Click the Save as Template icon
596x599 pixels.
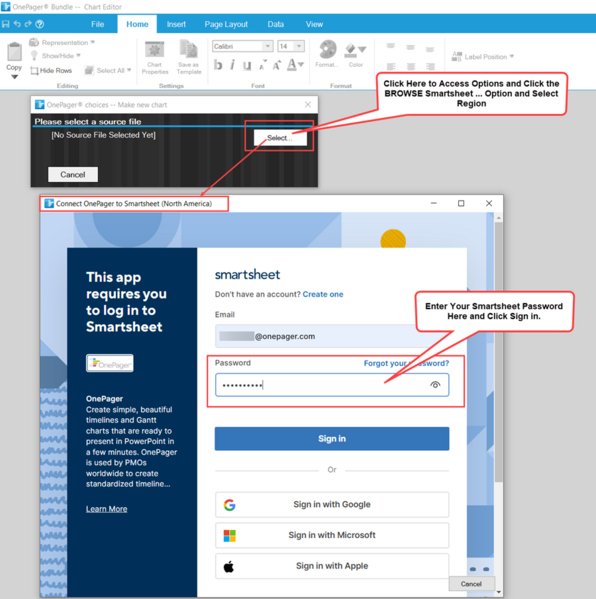pos(188,50)
